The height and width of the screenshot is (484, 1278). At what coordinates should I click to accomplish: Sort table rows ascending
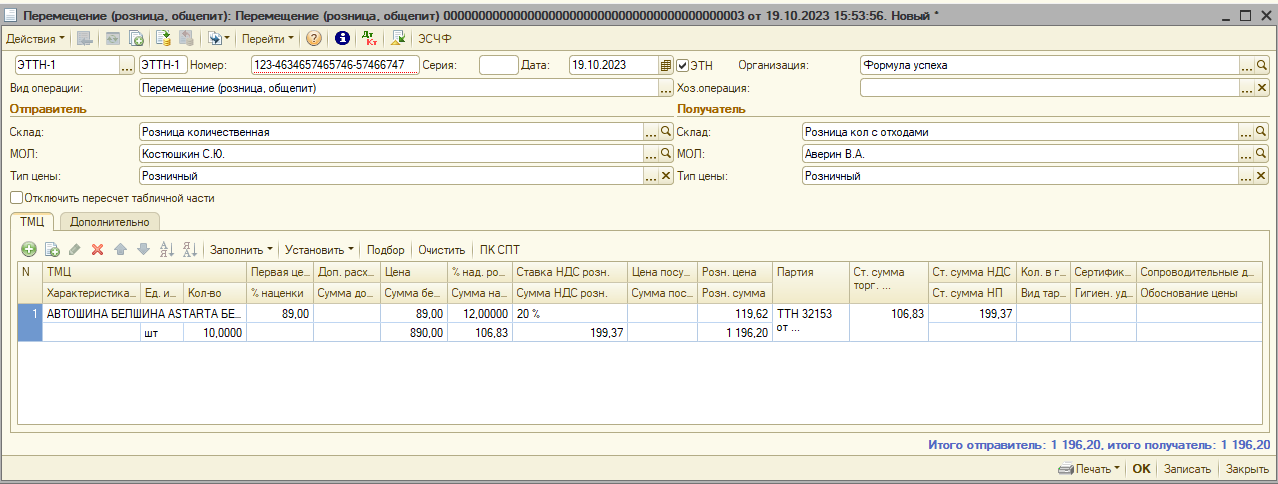(x=166, y=250)
